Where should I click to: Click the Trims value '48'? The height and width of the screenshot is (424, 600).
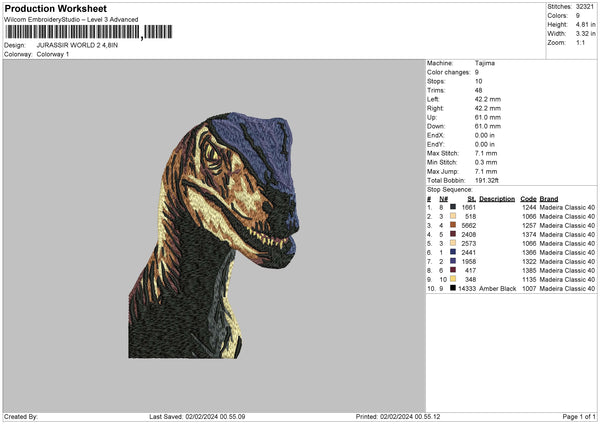[x=478, y=90]
